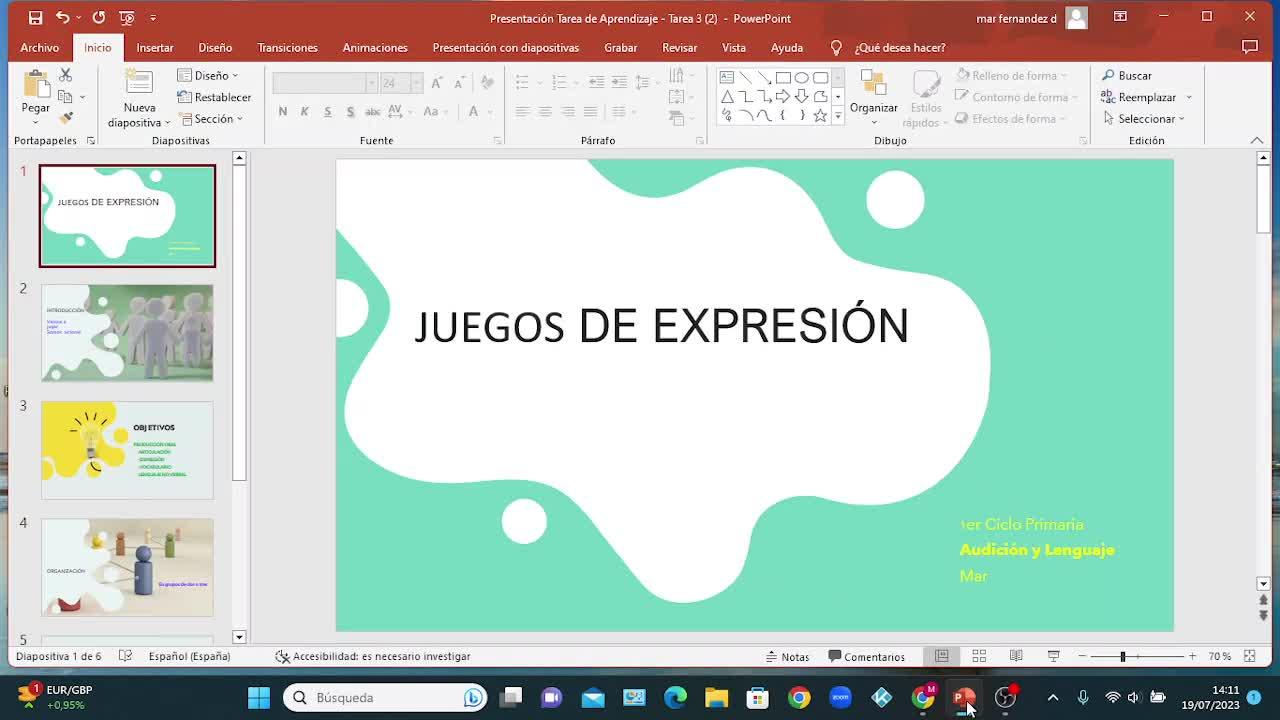Click the Buscar button
Image resolution: width=1280 pixels, height=720 pixels.
pos(1127,76)
